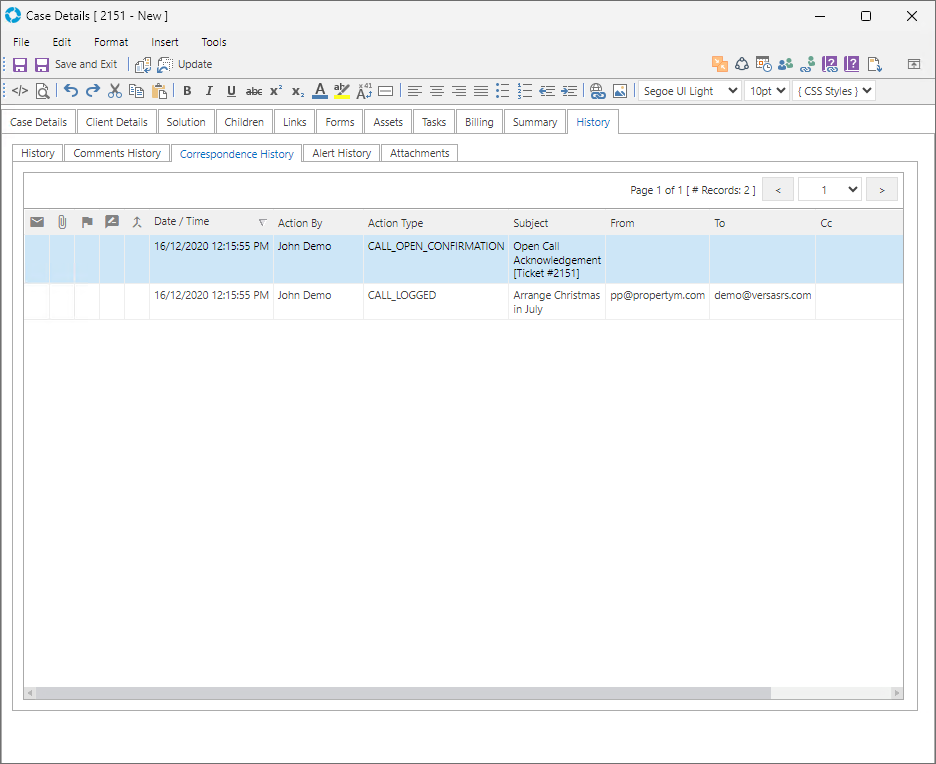Open the Segoe UI Light font dropdown

[689, 91]
